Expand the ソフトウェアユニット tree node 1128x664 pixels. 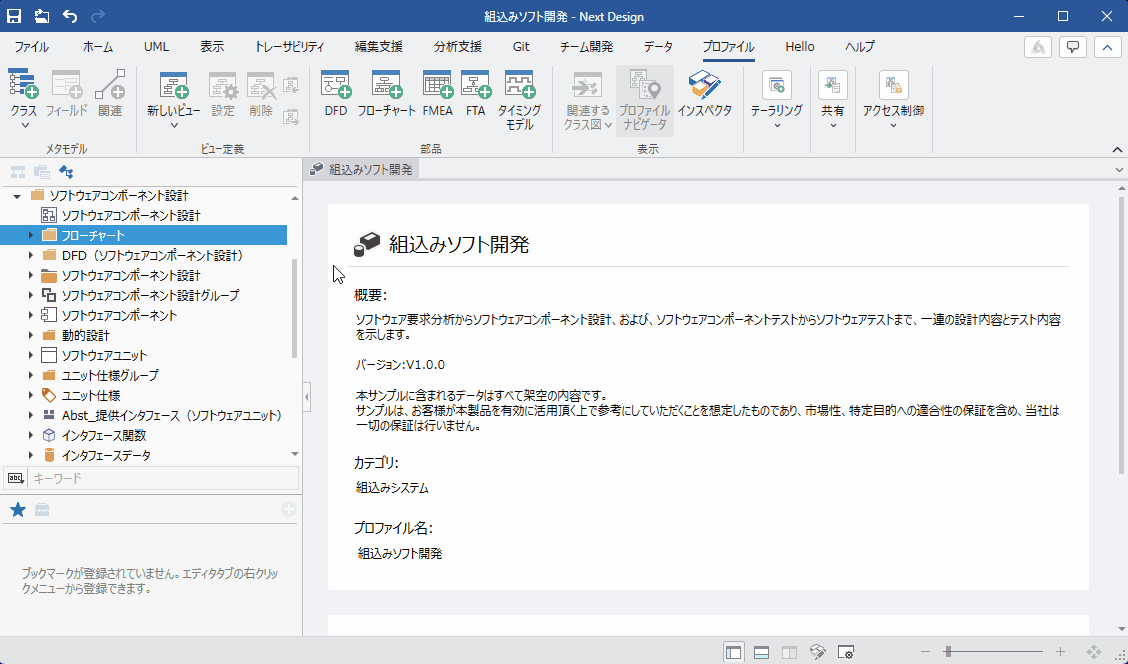point(30,355)
